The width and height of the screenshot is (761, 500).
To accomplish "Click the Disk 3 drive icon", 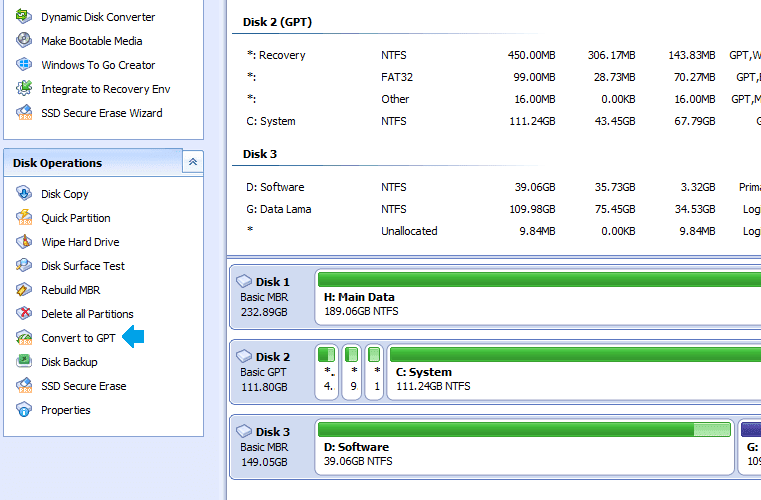I will tap(244, 431).
